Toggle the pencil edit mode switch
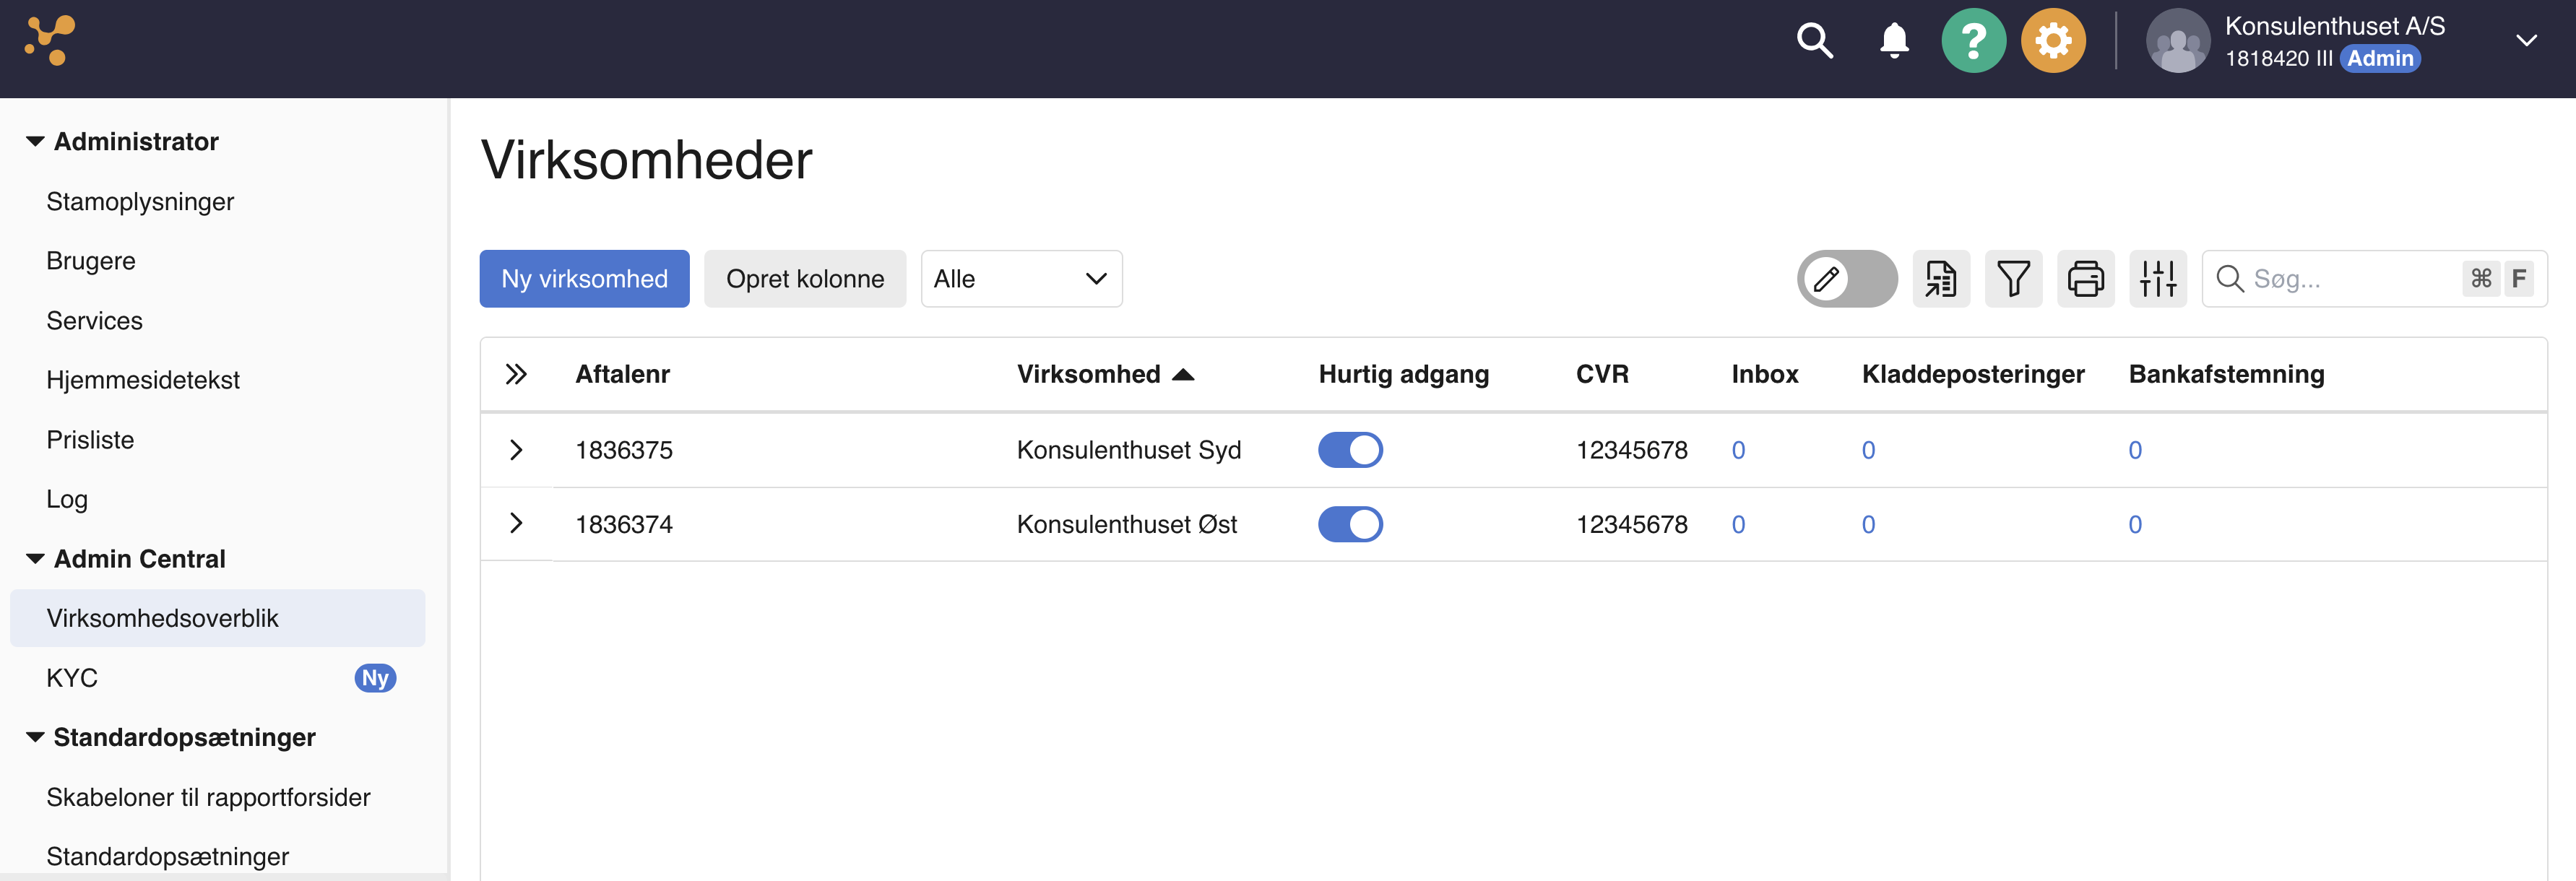The height and width of the screenshot is (881, 2576). pyautogui.click(x=1846, y=279)
